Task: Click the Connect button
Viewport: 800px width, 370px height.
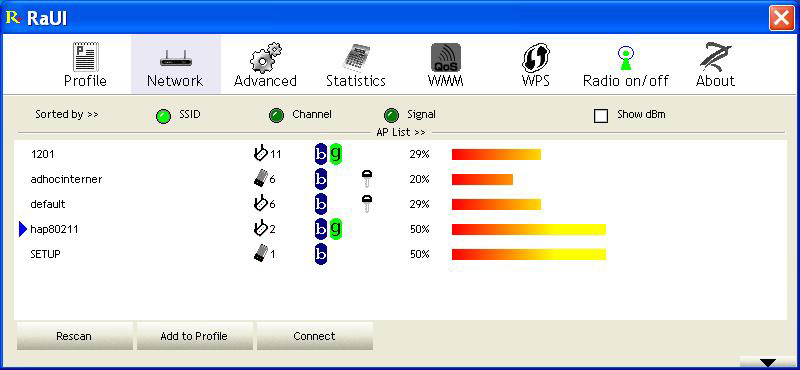Action: pos(315,336)
